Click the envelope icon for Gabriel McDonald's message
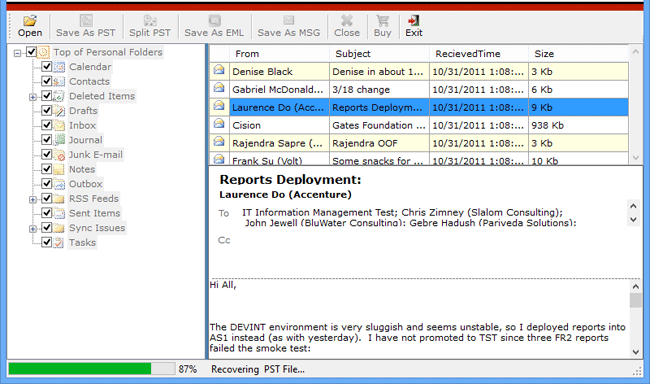 click(x=219, y=88)
